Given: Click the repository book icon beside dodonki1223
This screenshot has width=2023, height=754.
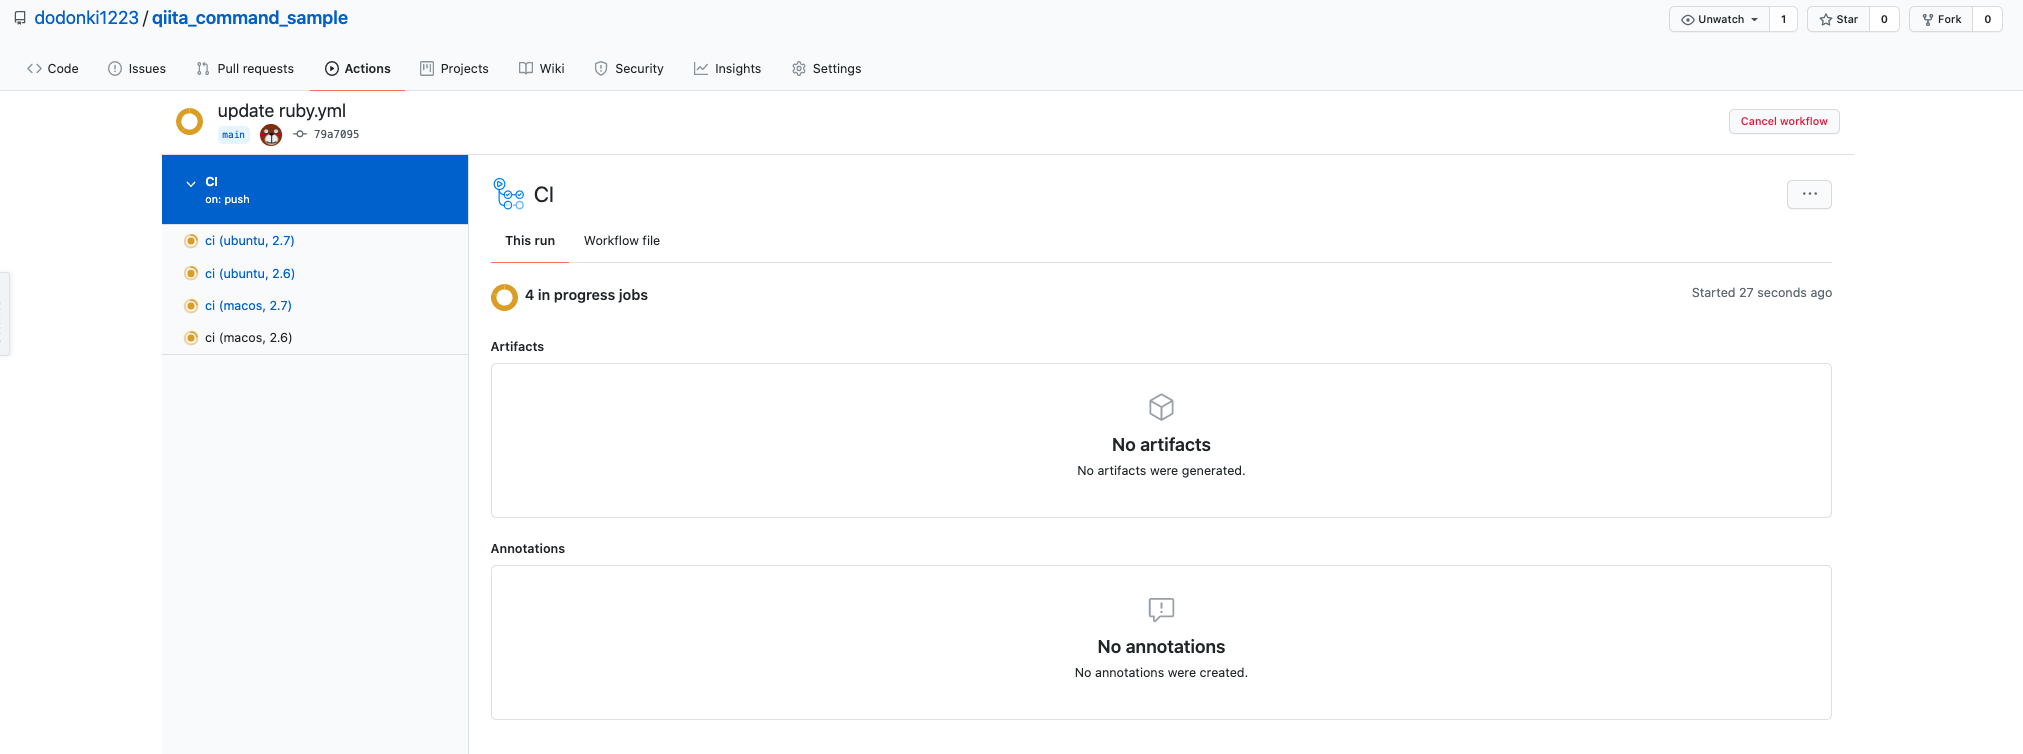Looking at the screenshot, I should coord(20,18).
